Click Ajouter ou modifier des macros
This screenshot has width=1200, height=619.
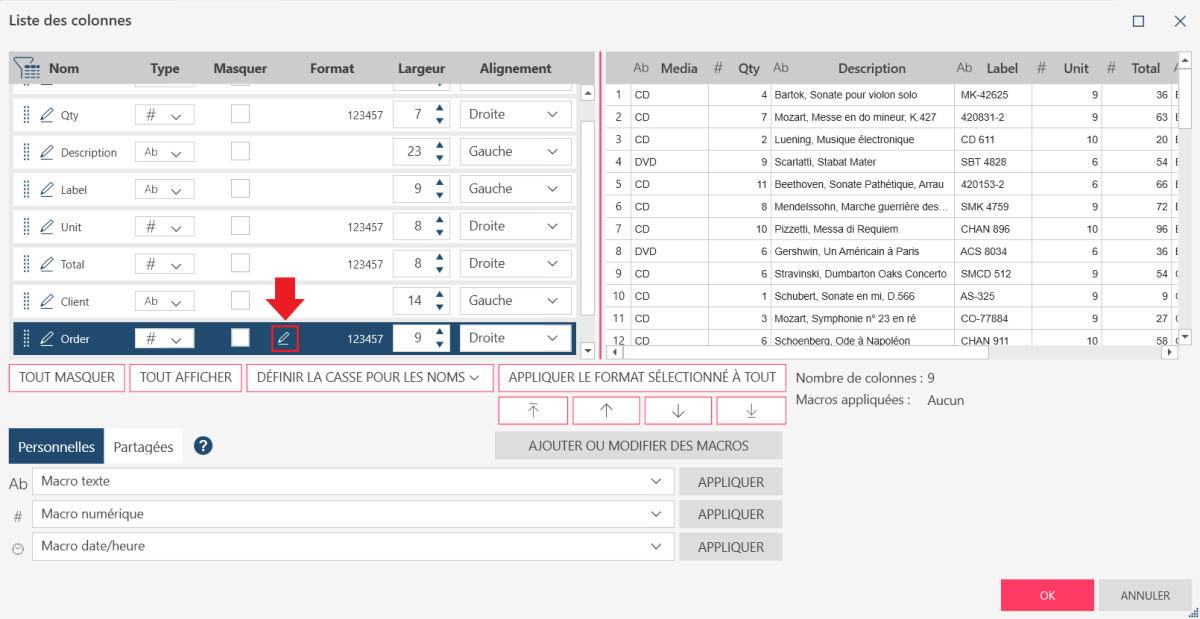[638, 446]
